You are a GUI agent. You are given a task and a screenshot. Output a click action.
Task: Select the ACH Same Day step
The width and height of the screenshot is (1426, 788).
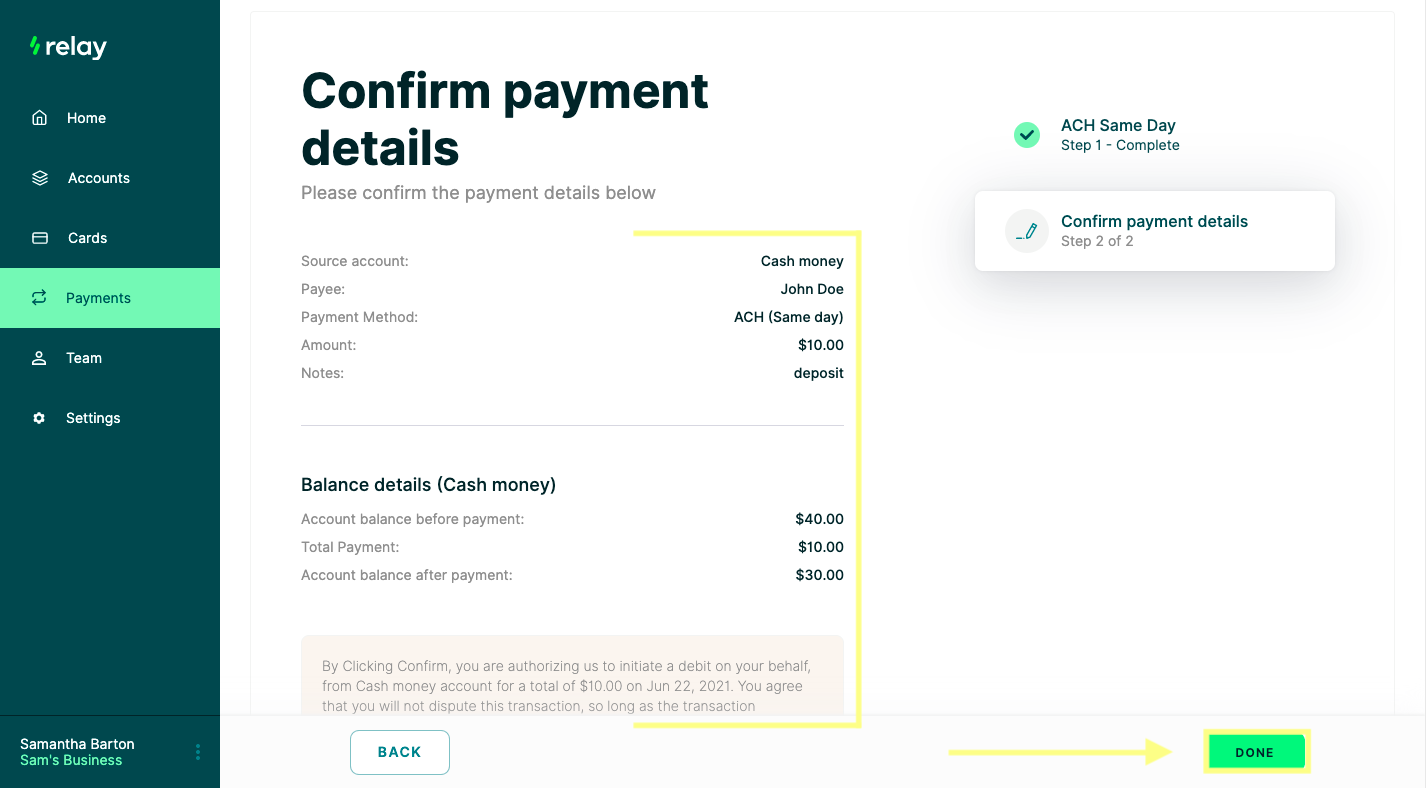(1118, 134)
